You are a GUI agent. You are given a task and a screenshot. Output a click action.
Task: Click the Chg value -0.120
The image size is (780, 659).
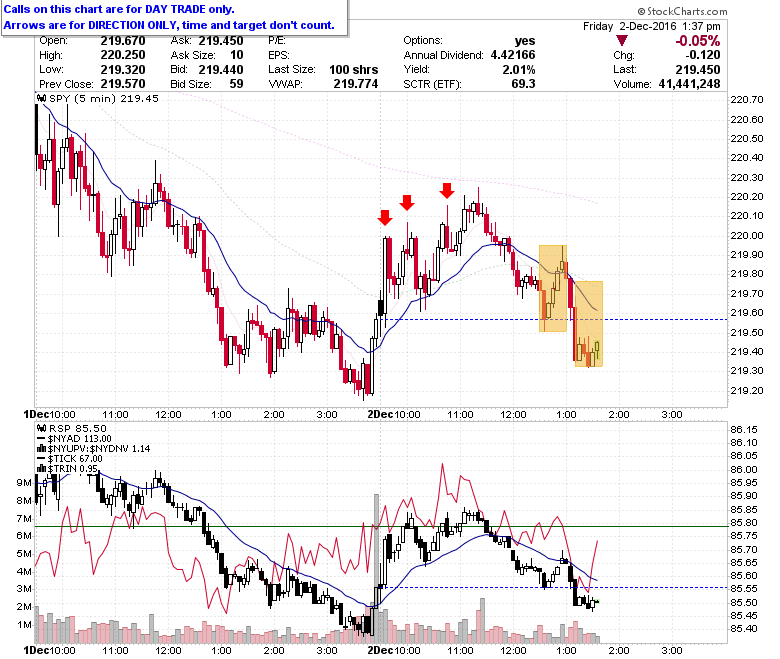point(703,55)
